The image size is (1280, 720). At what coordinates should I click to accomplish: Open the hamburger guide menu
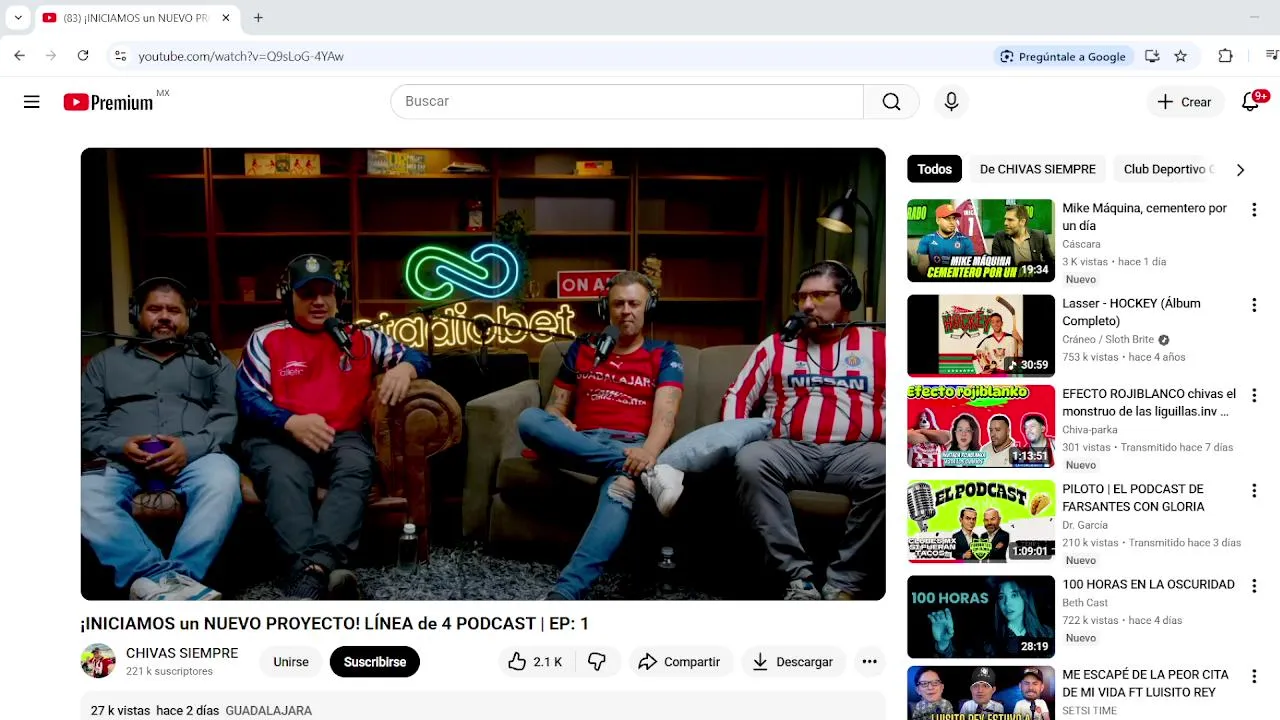(32, 102)
